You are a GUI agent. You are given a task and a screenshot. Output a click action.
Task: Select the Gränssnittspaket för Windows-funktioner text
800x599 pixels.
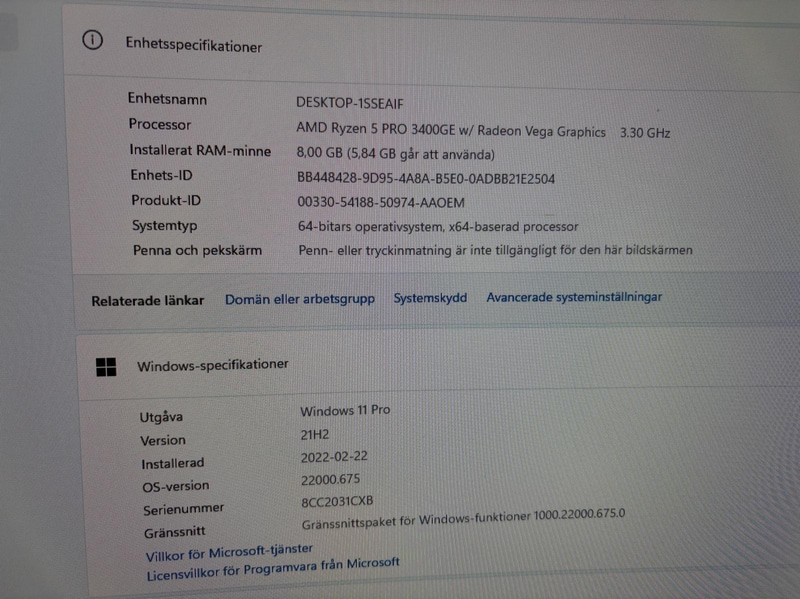(x=463, y=518)
